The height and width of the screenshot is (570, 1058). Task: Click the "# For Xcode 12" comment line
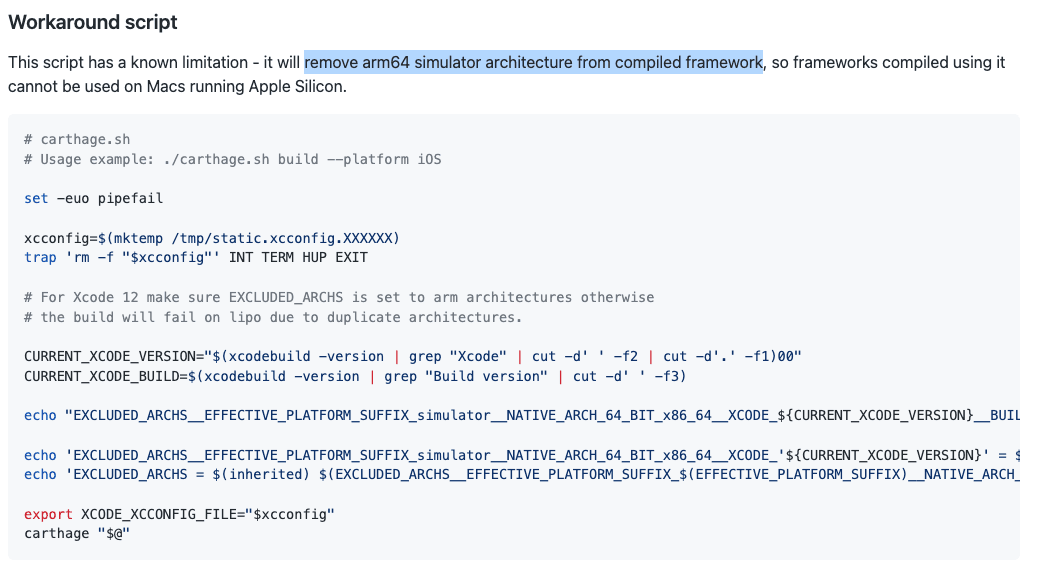click(339, 297)
